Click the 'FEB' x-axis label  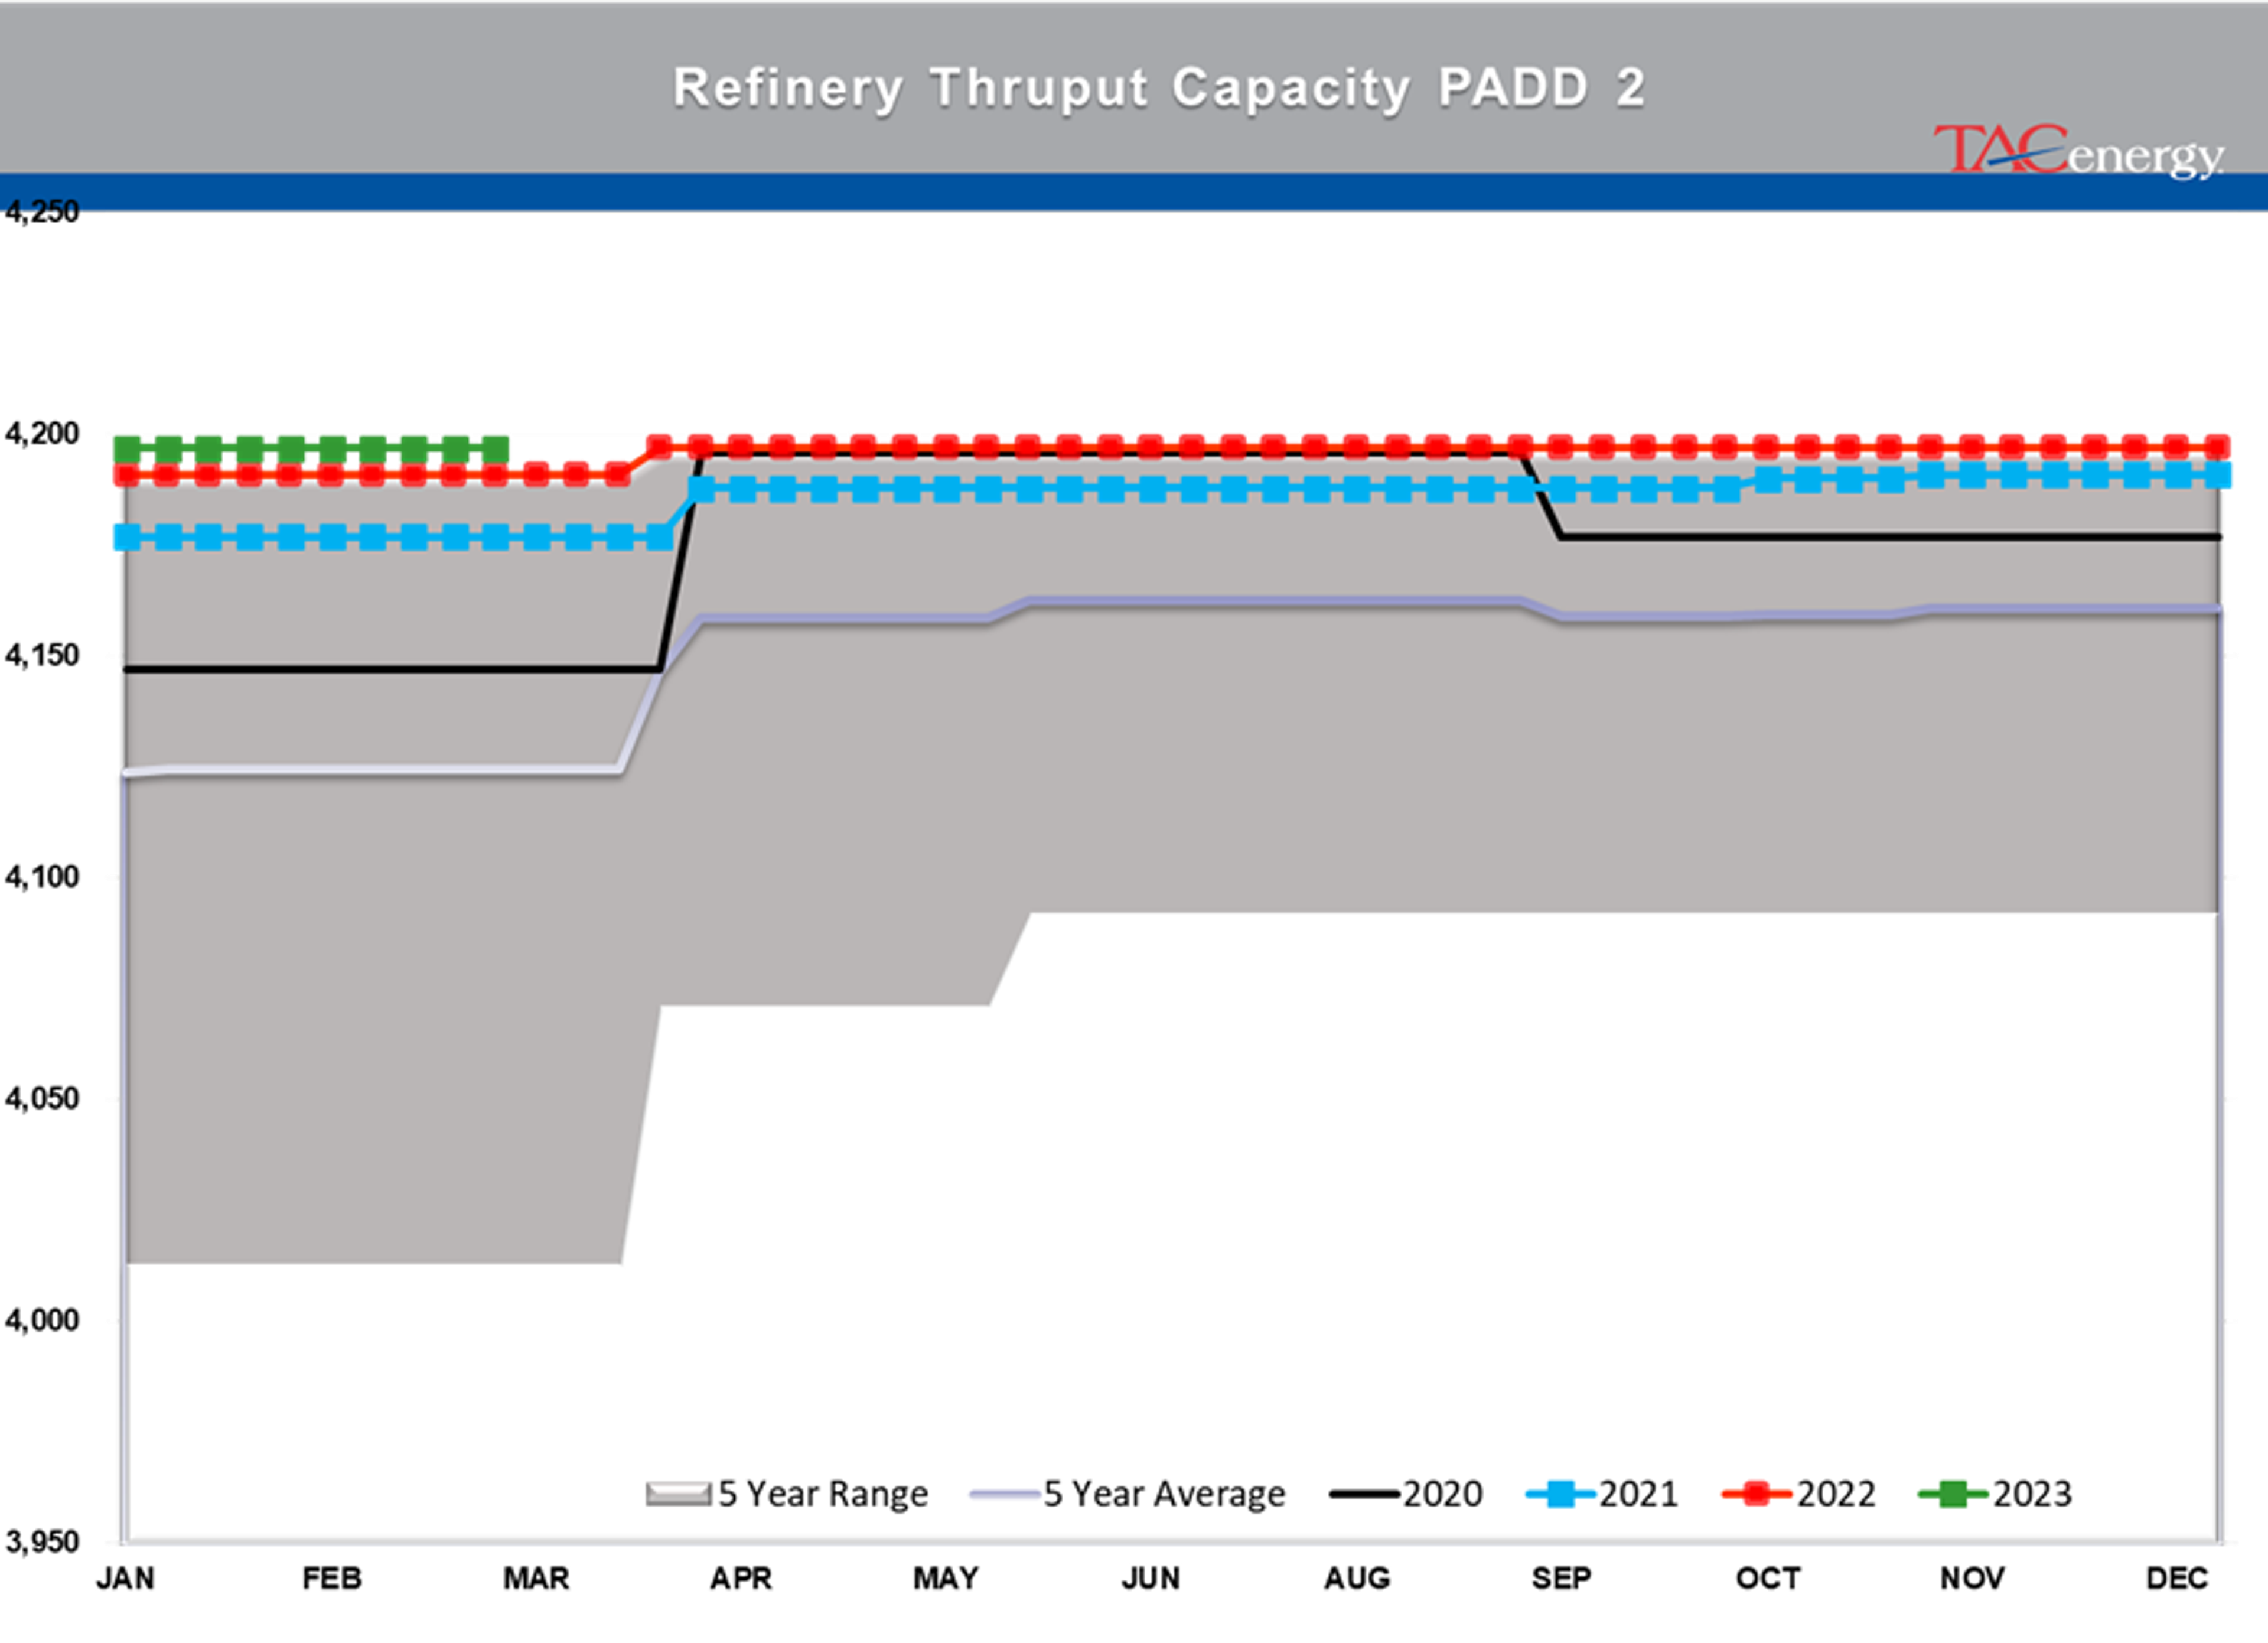pos(332,1579)
